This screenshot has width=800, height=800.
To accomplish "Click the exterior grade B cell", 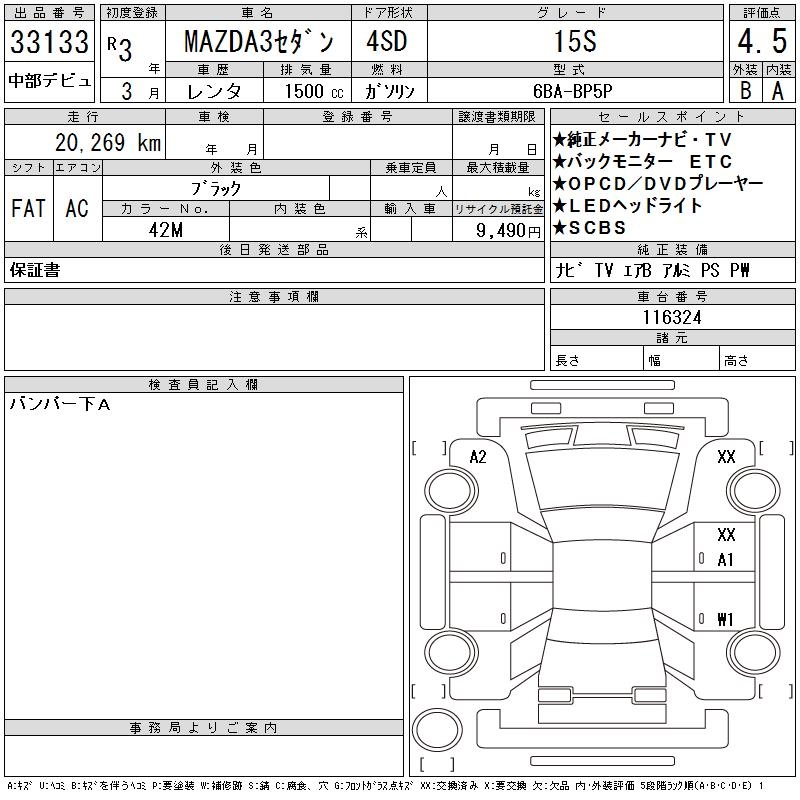I will pos(745,90).
